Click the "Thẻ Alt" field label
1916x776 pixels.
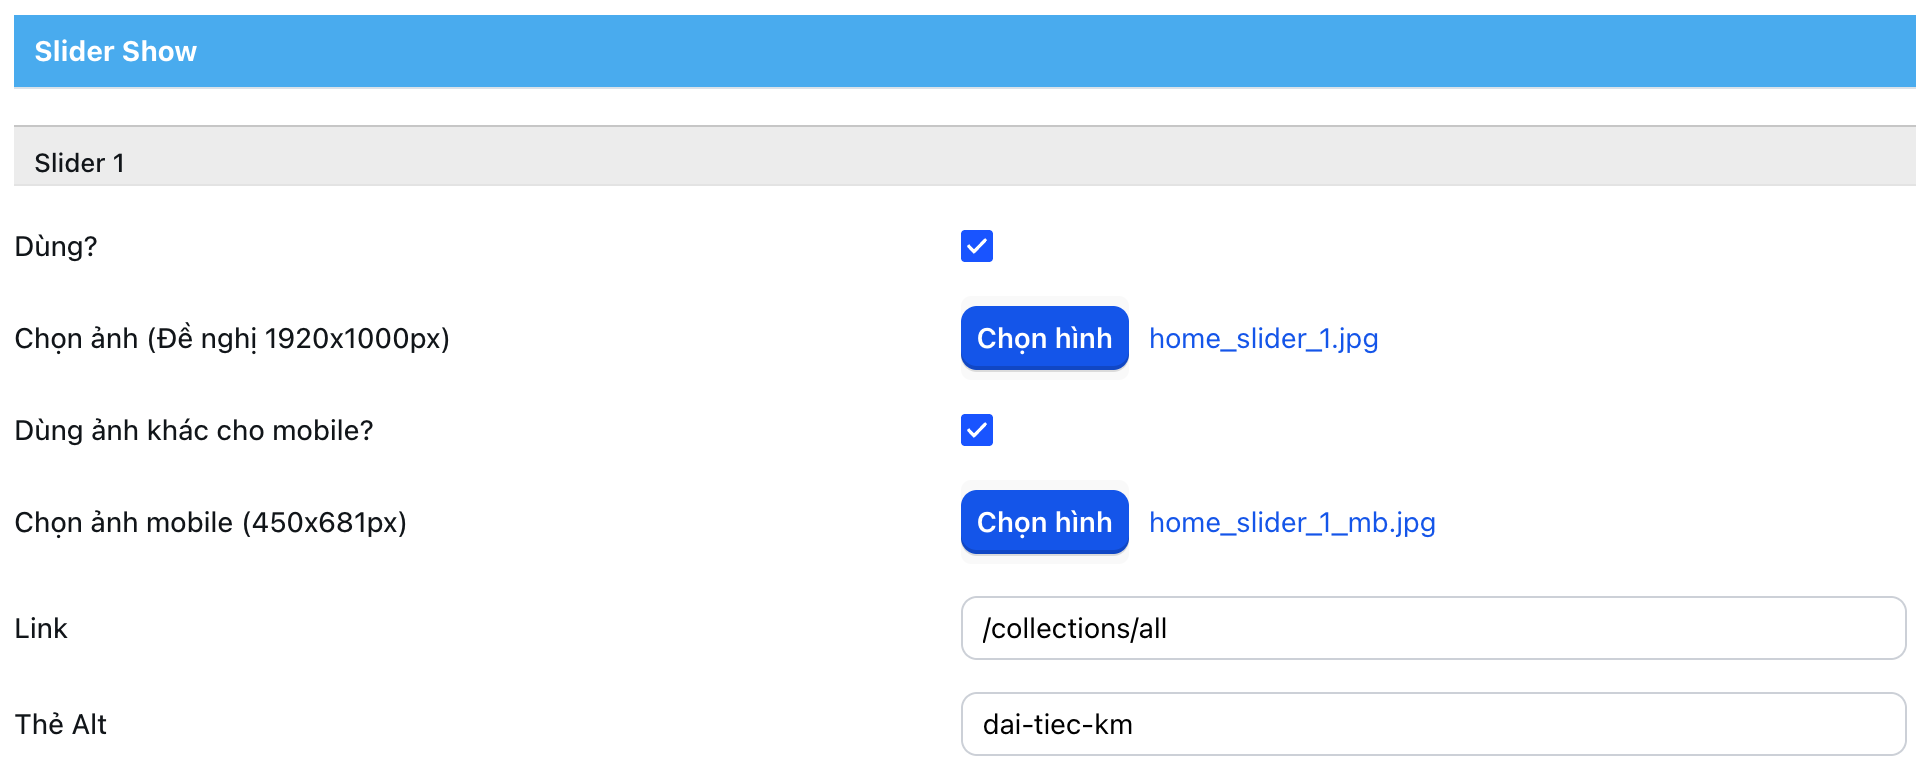coord(60,724)
